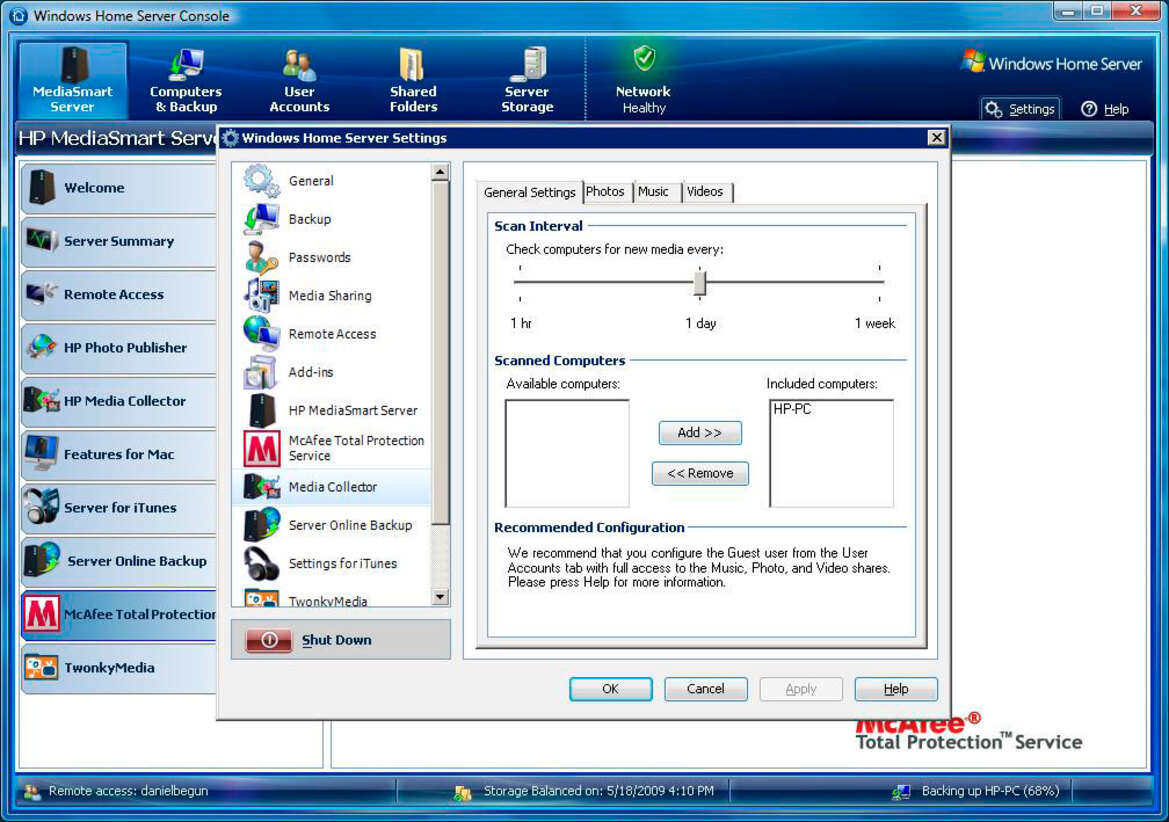Image resolution: width=1169 pixels, height=822 pixels.
Task: Close the Windows Home Server Settings dialog
Action: (936, 137)
